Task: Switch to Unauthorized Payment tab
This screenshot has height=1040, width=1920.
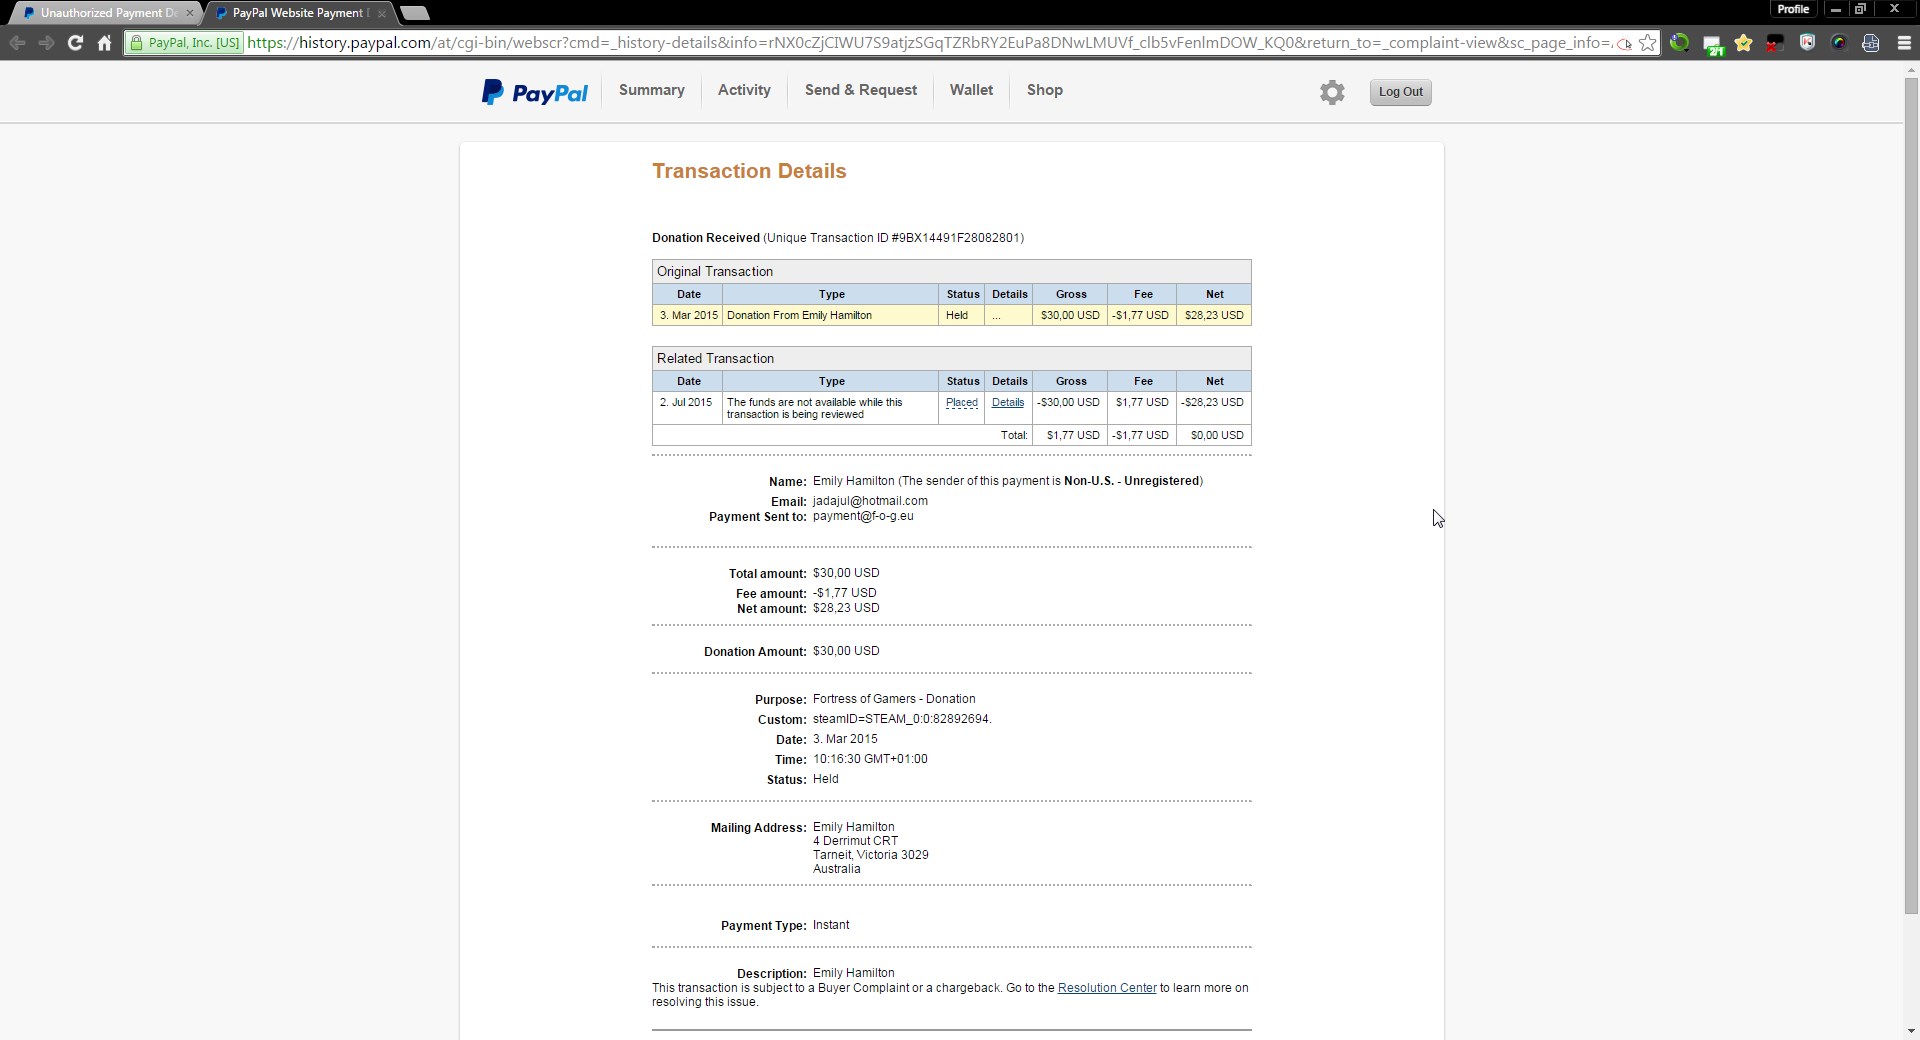Action: pos(105,13)
